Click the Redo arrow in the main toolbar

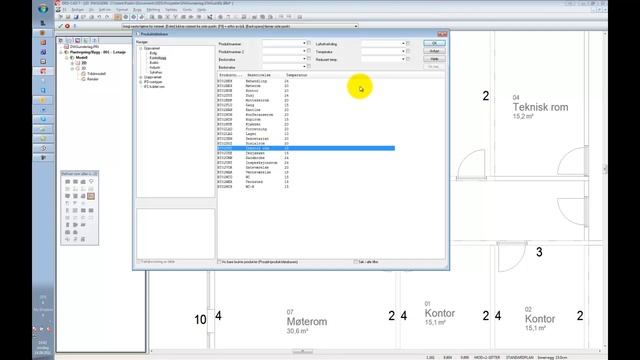(x=107, y=17)
